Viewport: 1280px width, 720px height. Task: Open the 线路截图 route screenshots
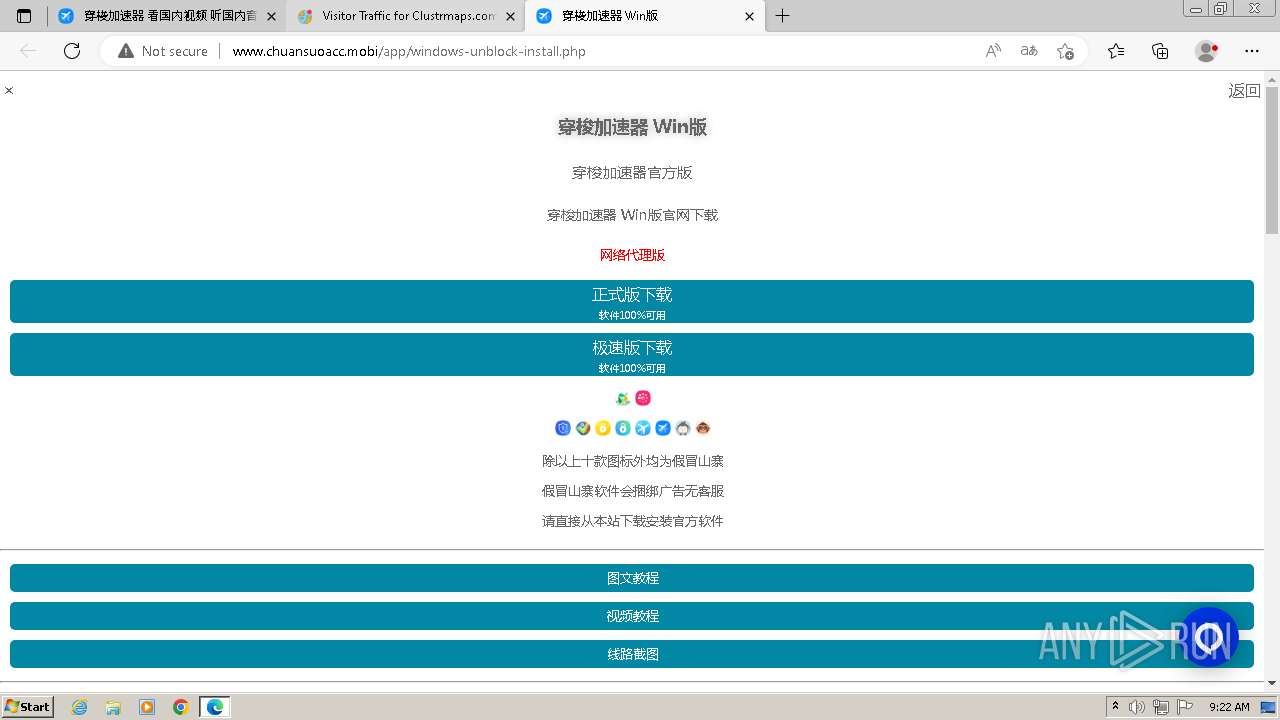(632, 654)
